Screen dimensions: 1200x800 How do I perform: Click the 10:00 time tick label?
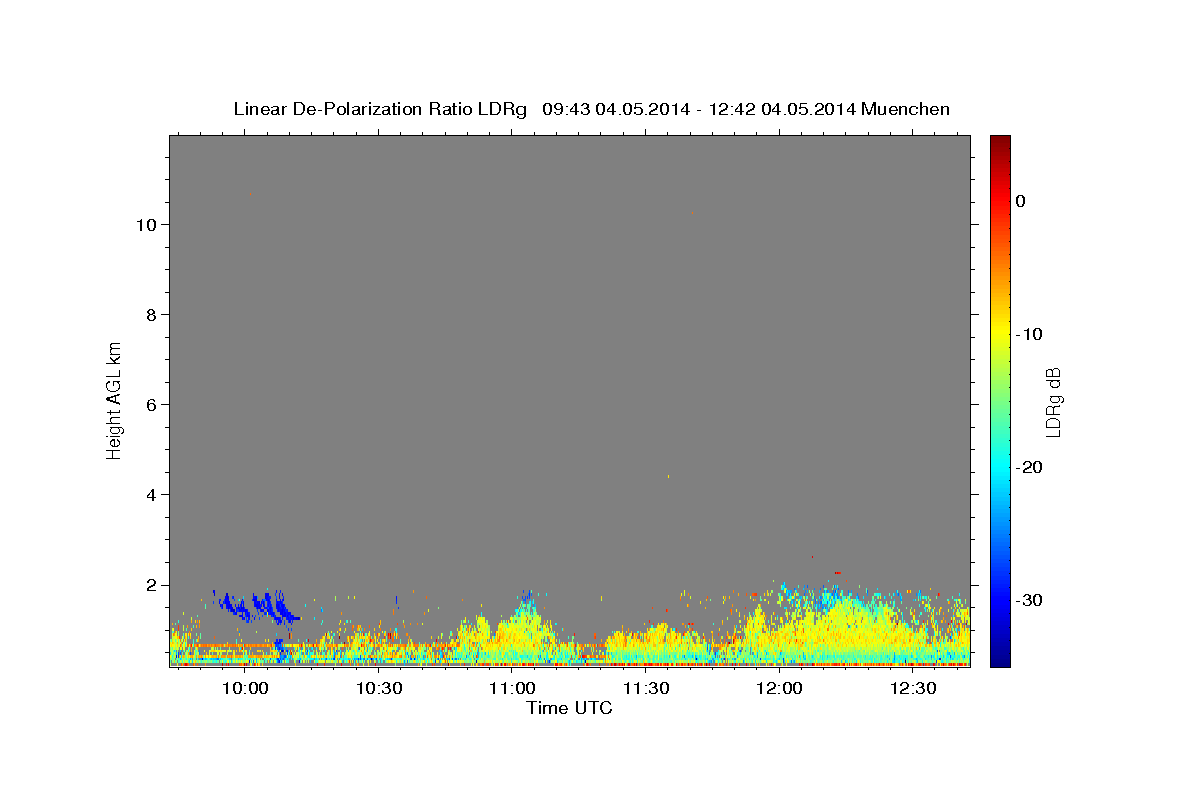244,689
